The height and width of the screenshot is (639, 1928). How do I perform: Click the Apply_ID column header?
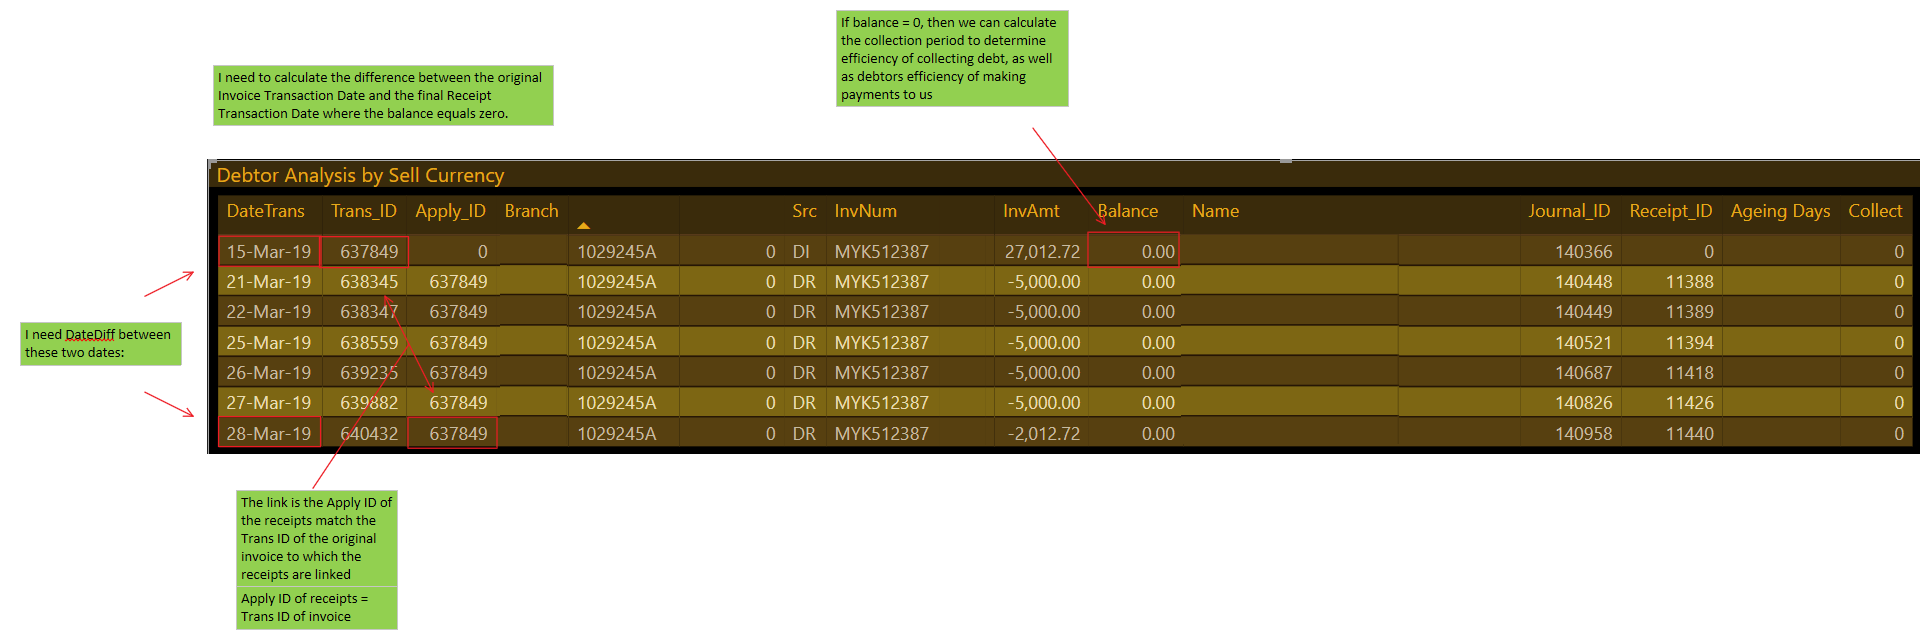(x=450, y=211)
